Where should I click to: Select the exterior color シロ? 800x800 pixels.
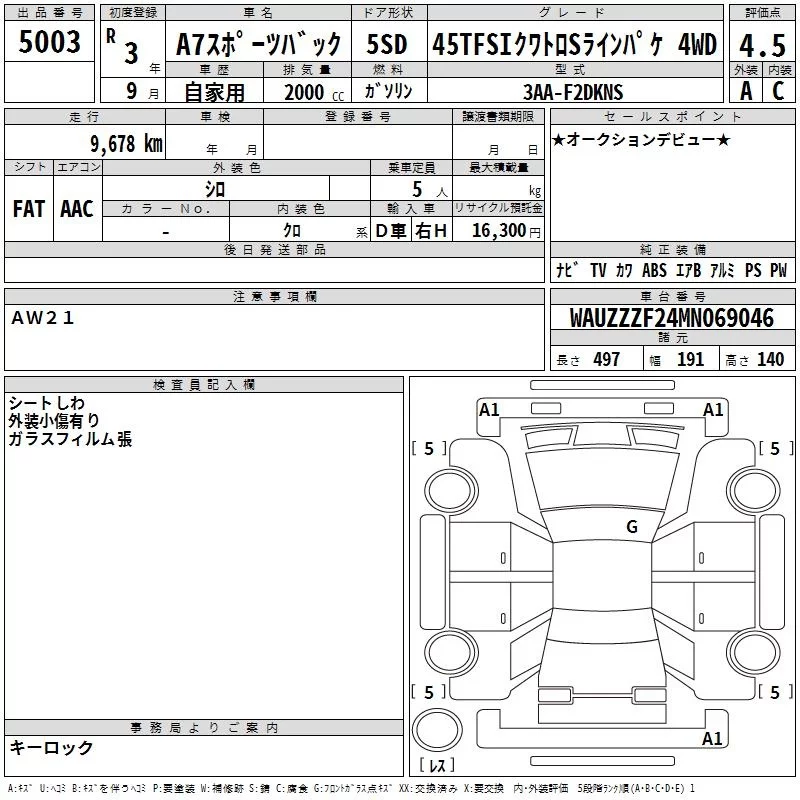(215, 189)
